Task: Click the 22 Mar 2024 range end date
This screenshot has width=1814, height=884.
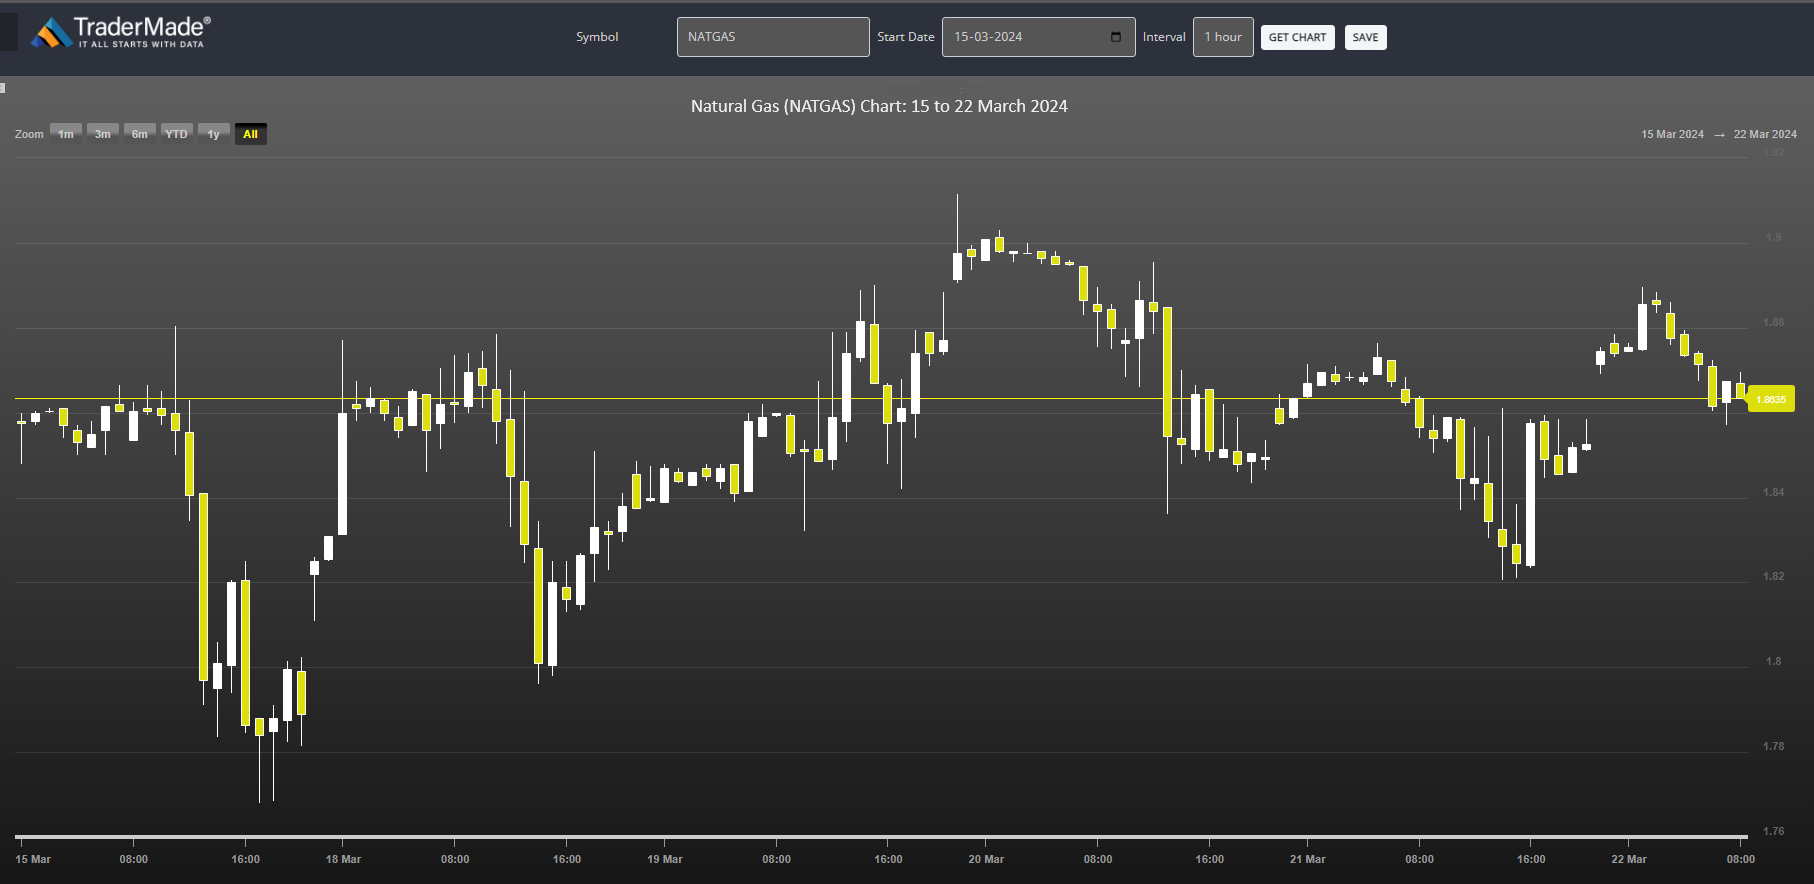Action: click(1765, 134)
